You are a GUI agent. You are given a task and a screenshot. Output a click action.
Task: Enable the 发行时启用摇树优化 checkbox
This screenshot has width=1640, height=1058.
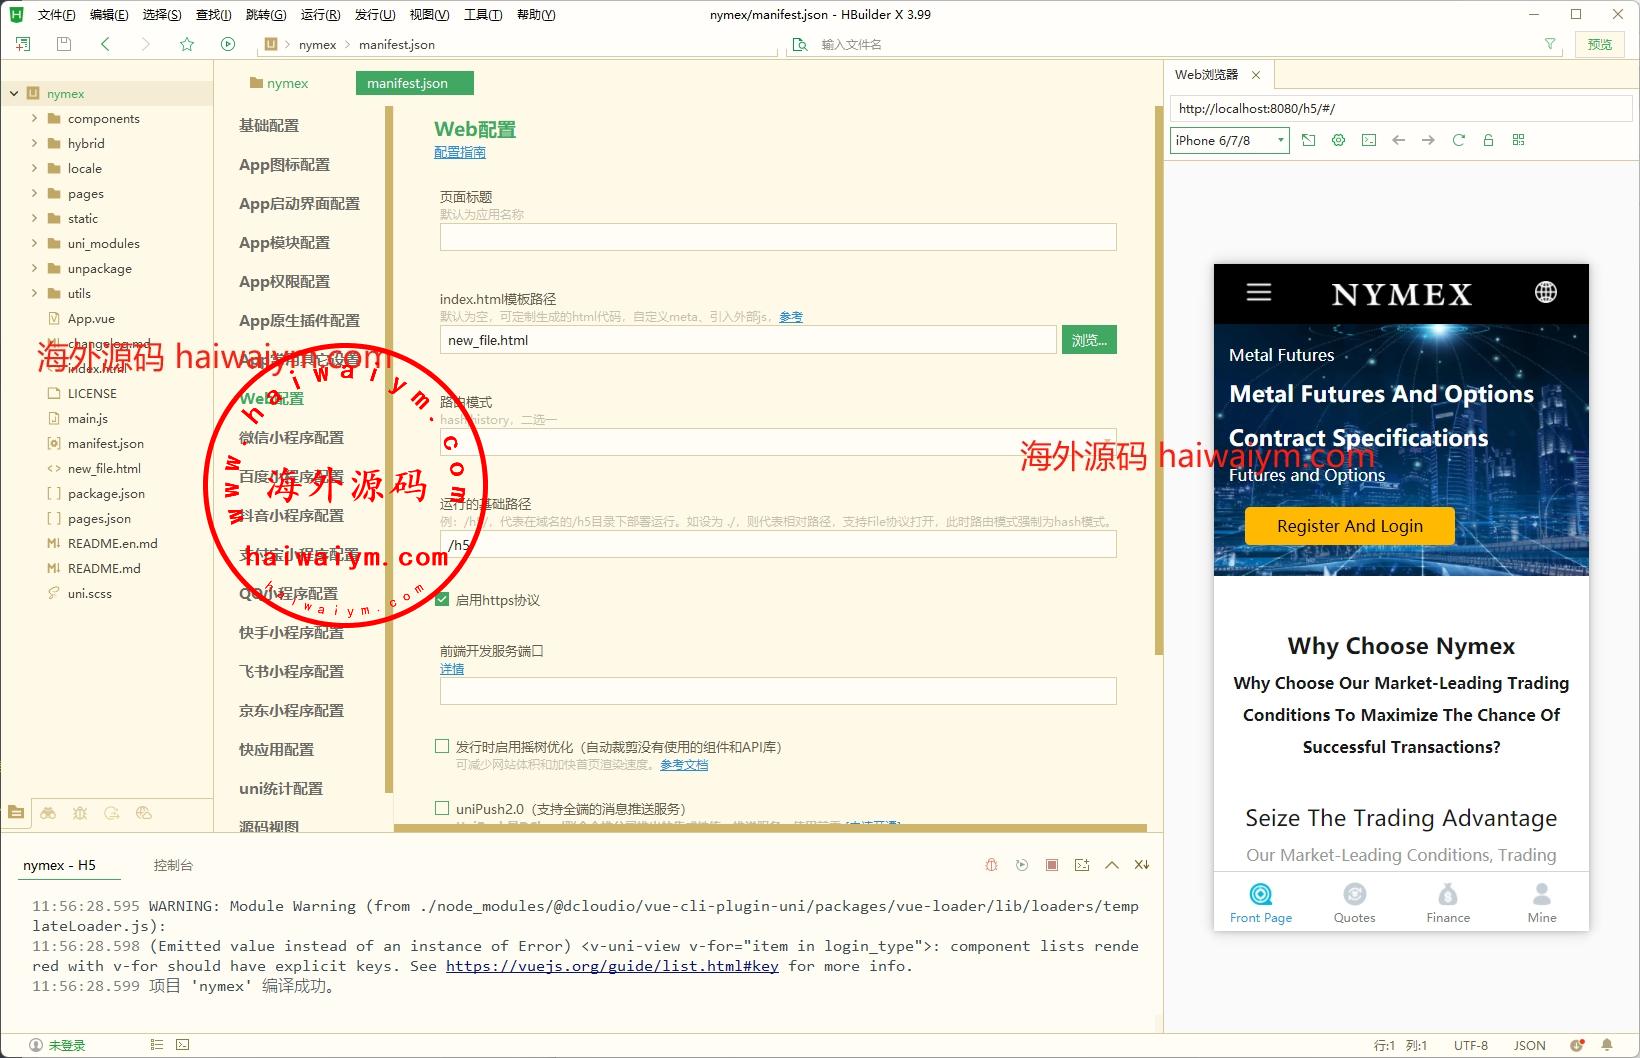pyautogui.click(x=442, y=746)
